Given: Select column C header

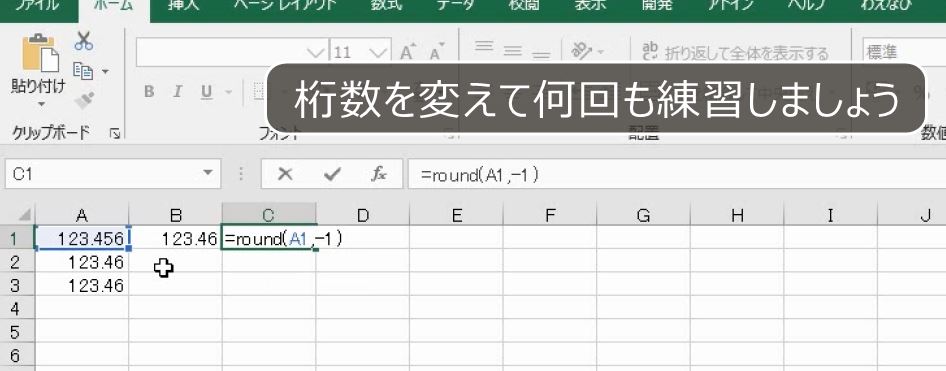Looking at the screenshot, I should click(269, 215).
